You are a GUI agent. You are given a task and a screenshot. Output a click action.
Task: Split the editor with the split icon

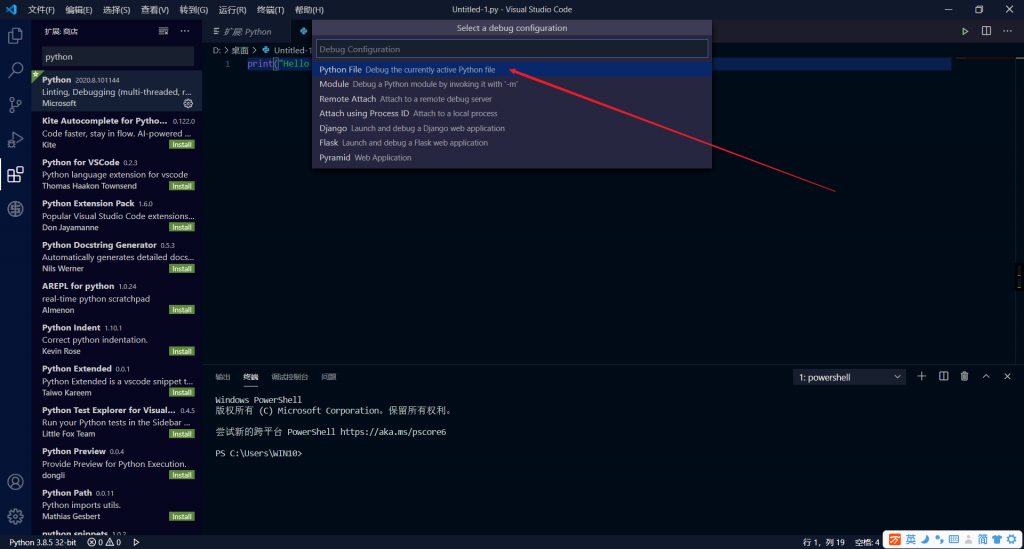(x=986, y=31)
